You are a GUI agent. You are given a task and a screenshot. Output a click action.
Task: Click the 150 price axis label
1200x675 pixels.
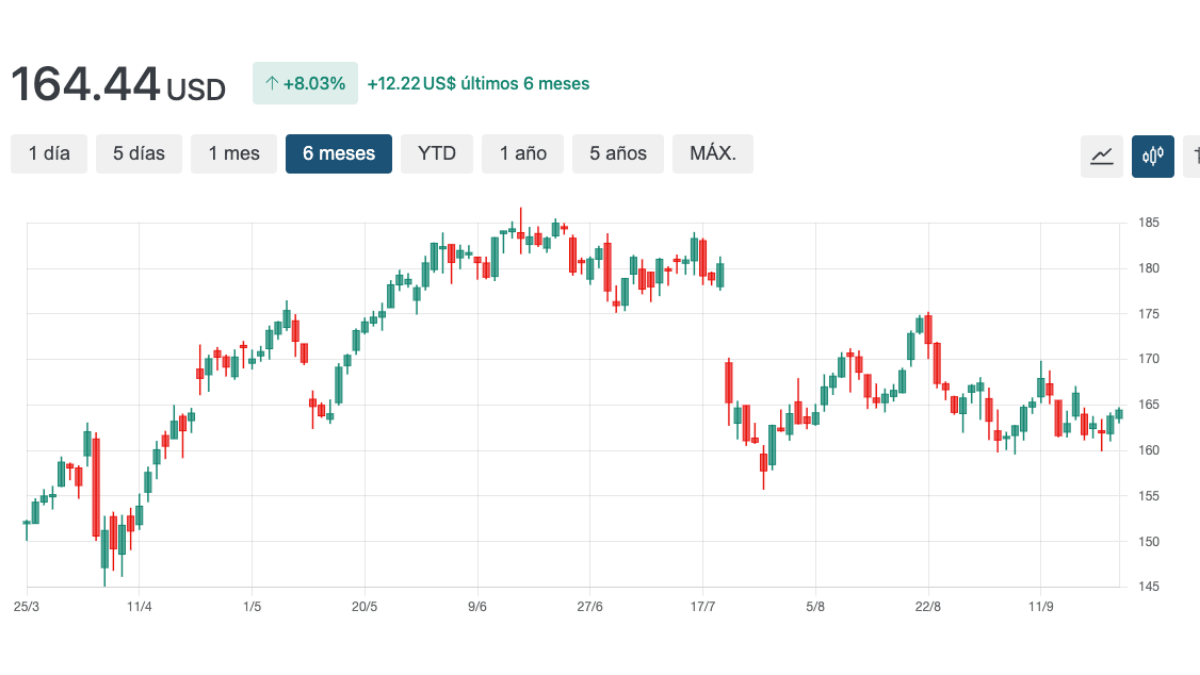pos(1148,542)
